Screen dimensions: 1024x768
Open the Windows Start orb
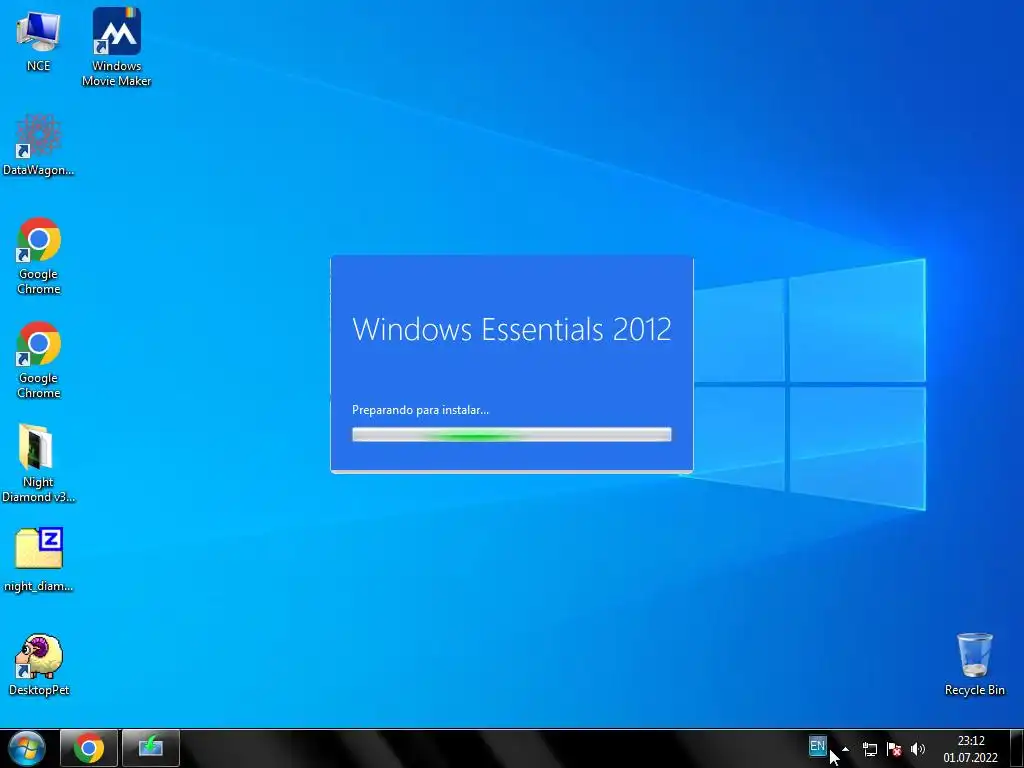click(27, 748)
